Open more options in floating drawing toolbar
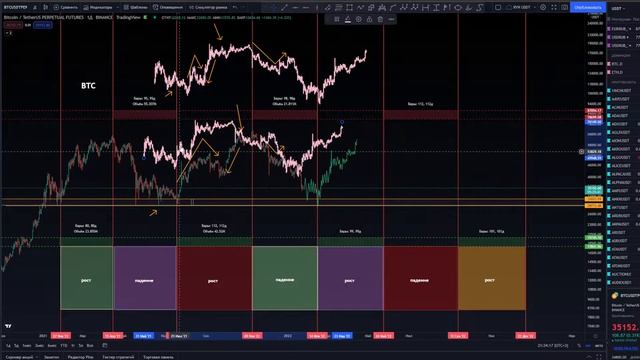The height and width of the screenshot is (360, 640). (x=391, y=19)
